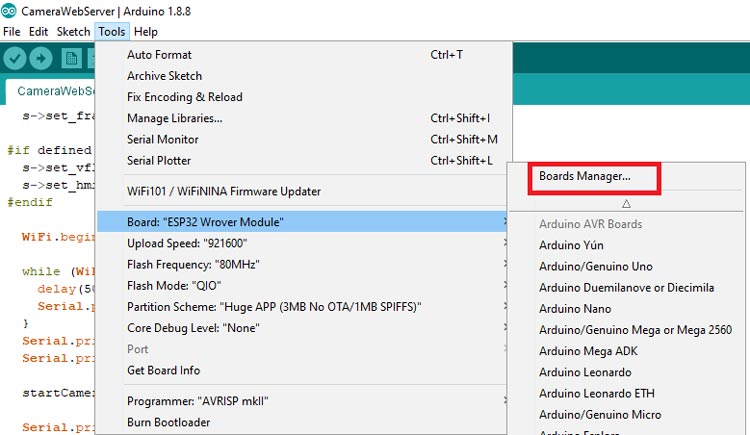Click the Upload arrow toolbar icon
Screen dimensions: 750x435
(41, 59)
